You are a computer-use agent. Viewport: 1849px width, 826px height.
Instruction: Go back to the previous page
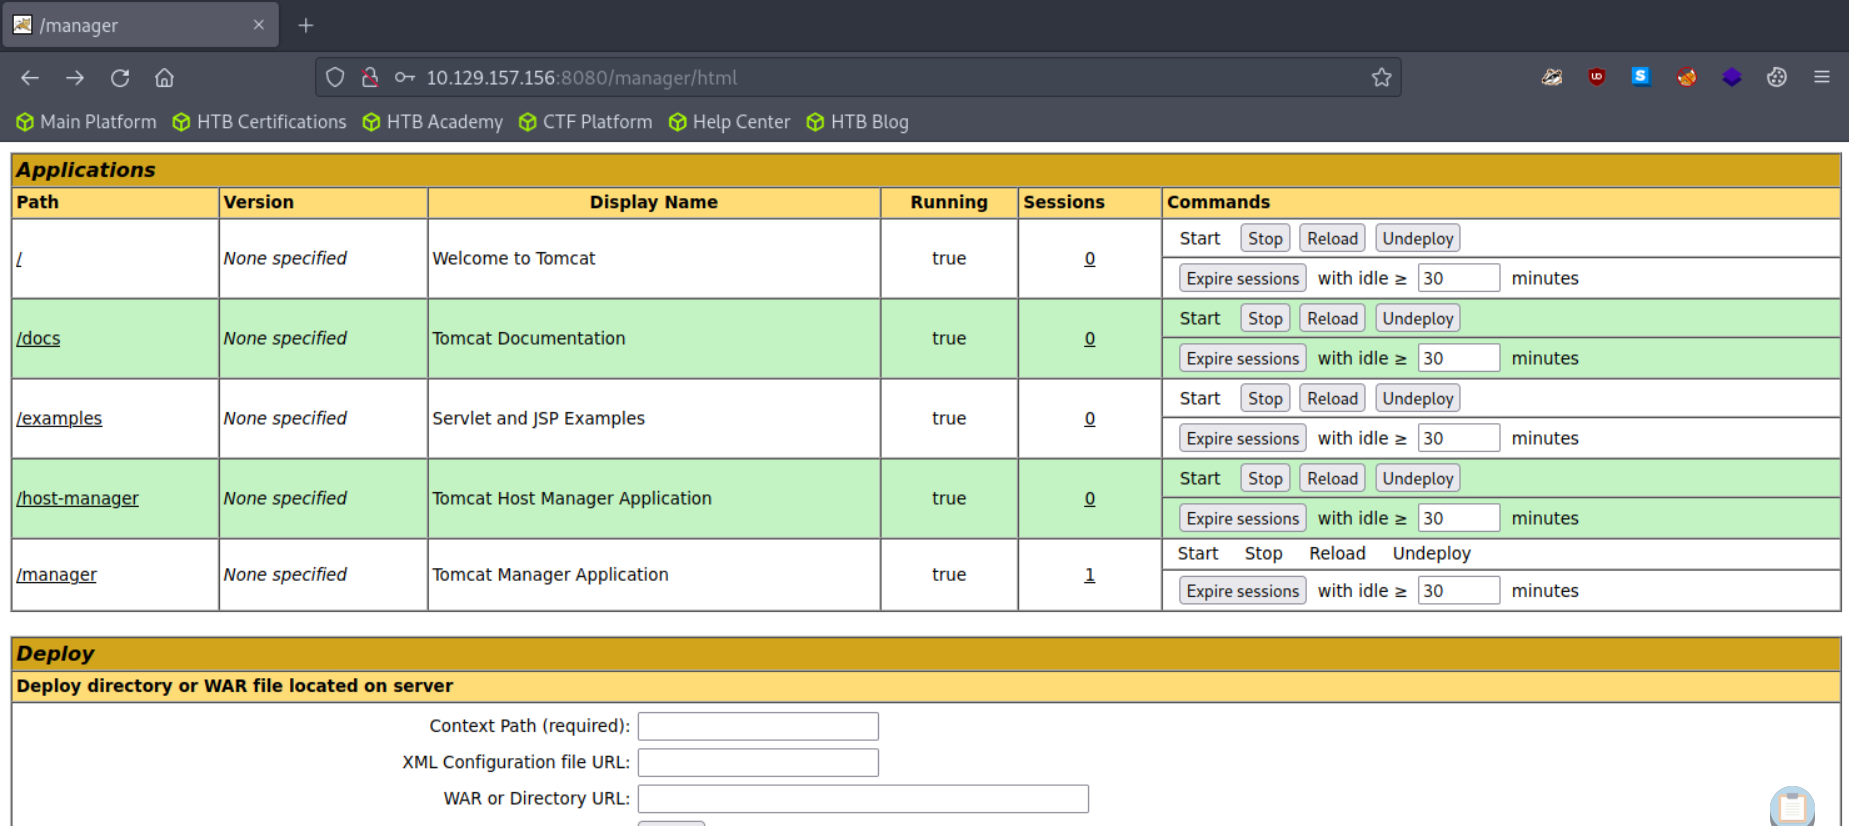coord(30,78)
